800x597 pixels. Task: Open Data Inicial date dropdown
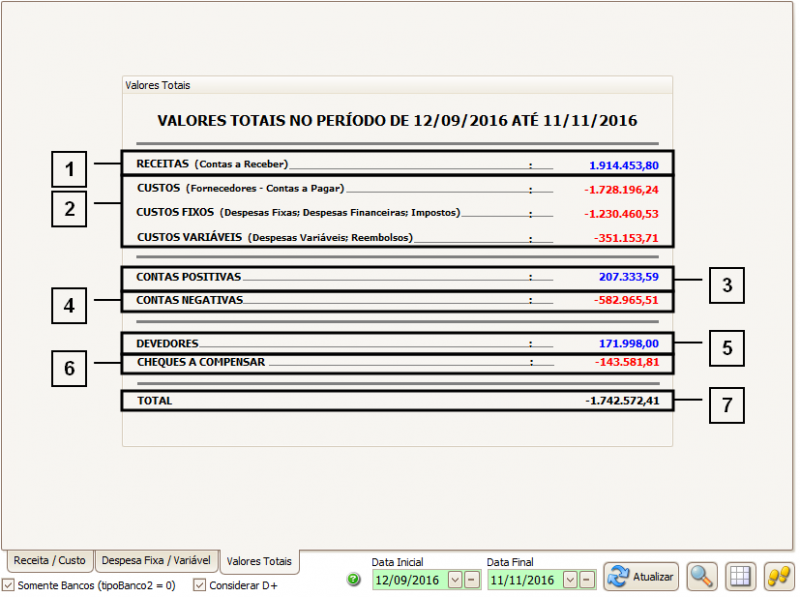point(455,580)
